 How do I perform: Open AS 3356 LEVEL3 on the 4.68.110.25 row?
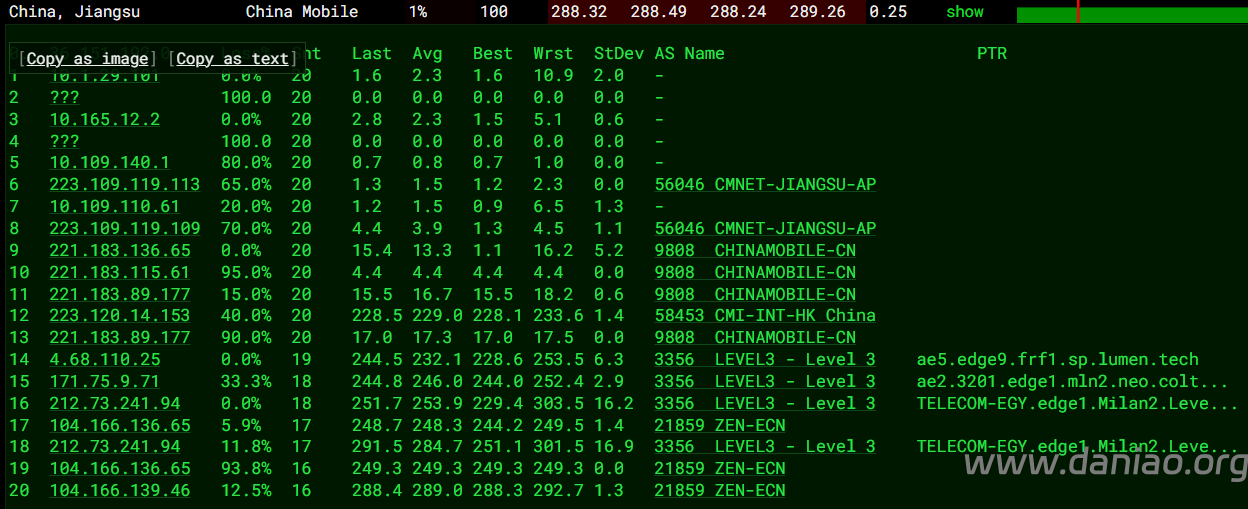click(x=764, y=360)
